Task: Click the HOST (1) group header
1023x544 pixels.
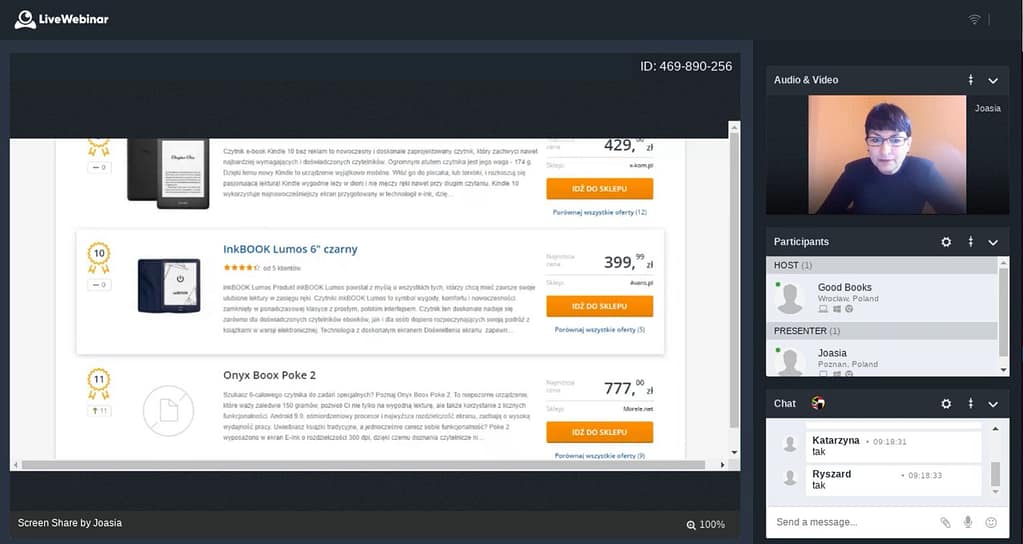Action: pos(882,265)
